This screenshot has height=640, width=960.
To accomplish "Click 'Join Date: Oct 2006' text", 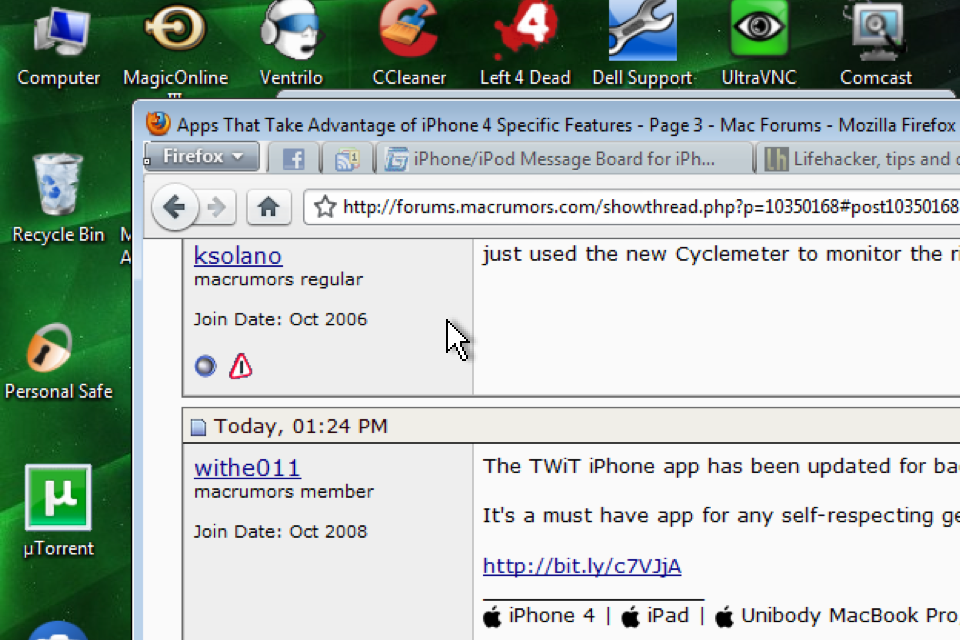I will pyautogui.click(x=280, y=320).
